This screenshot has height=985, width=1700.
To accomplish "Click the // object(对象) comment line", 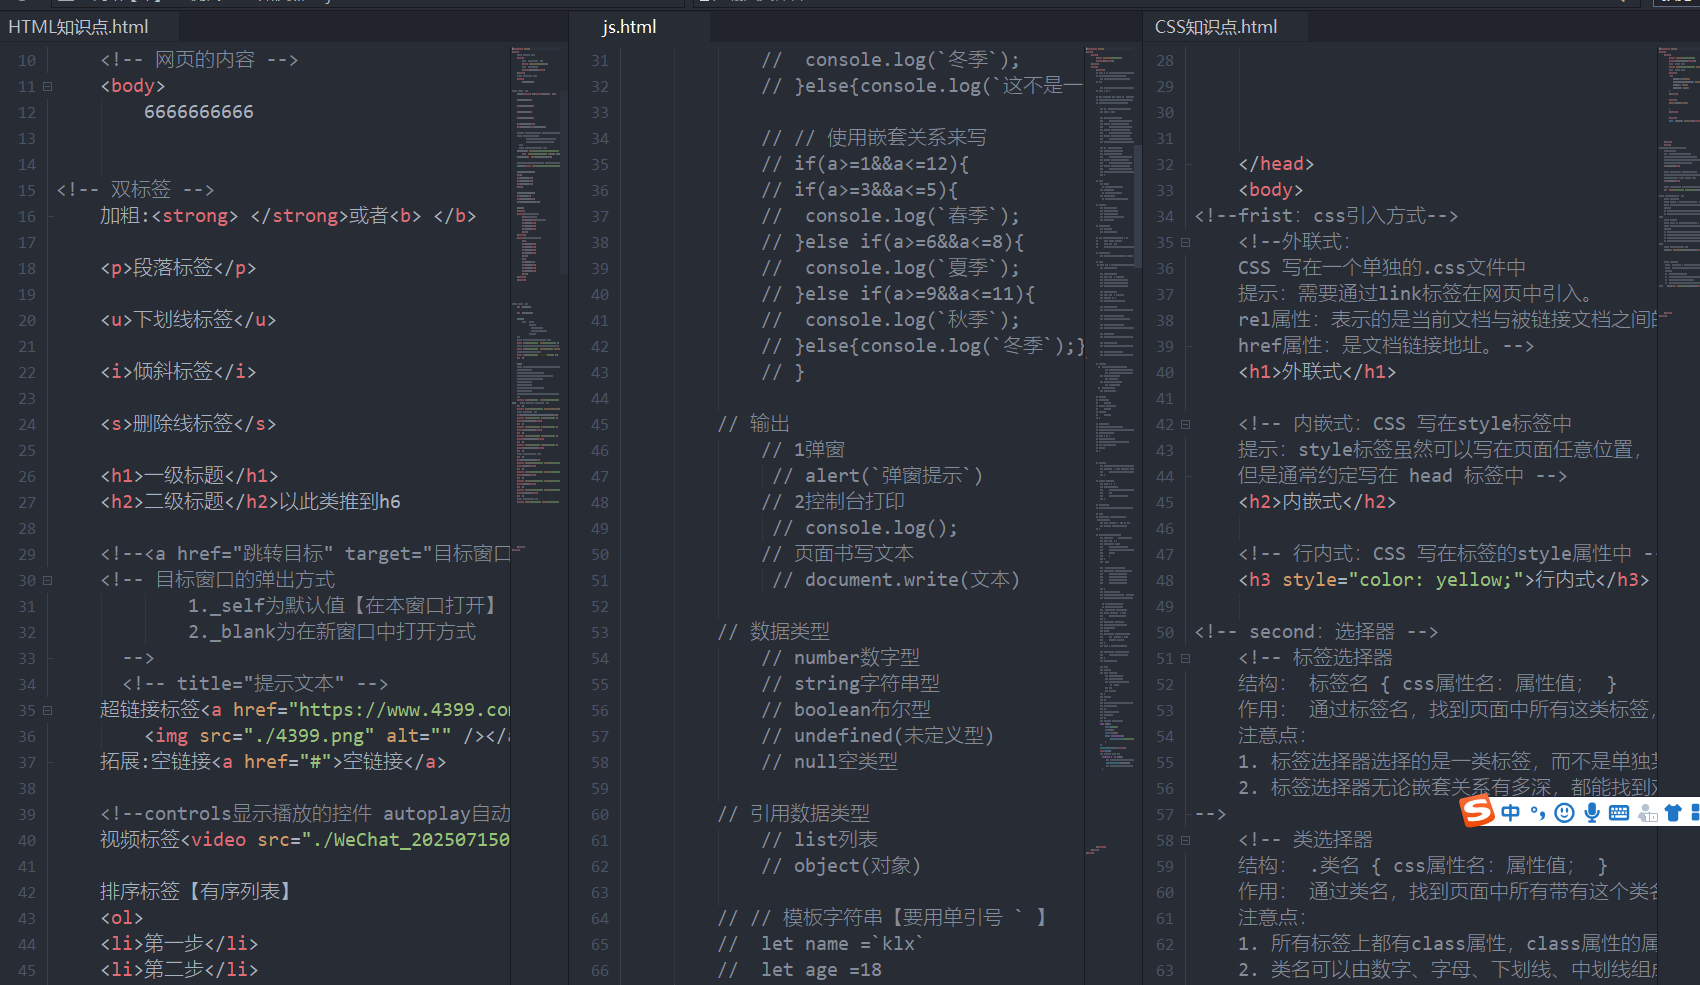I will tap(841, 866).
